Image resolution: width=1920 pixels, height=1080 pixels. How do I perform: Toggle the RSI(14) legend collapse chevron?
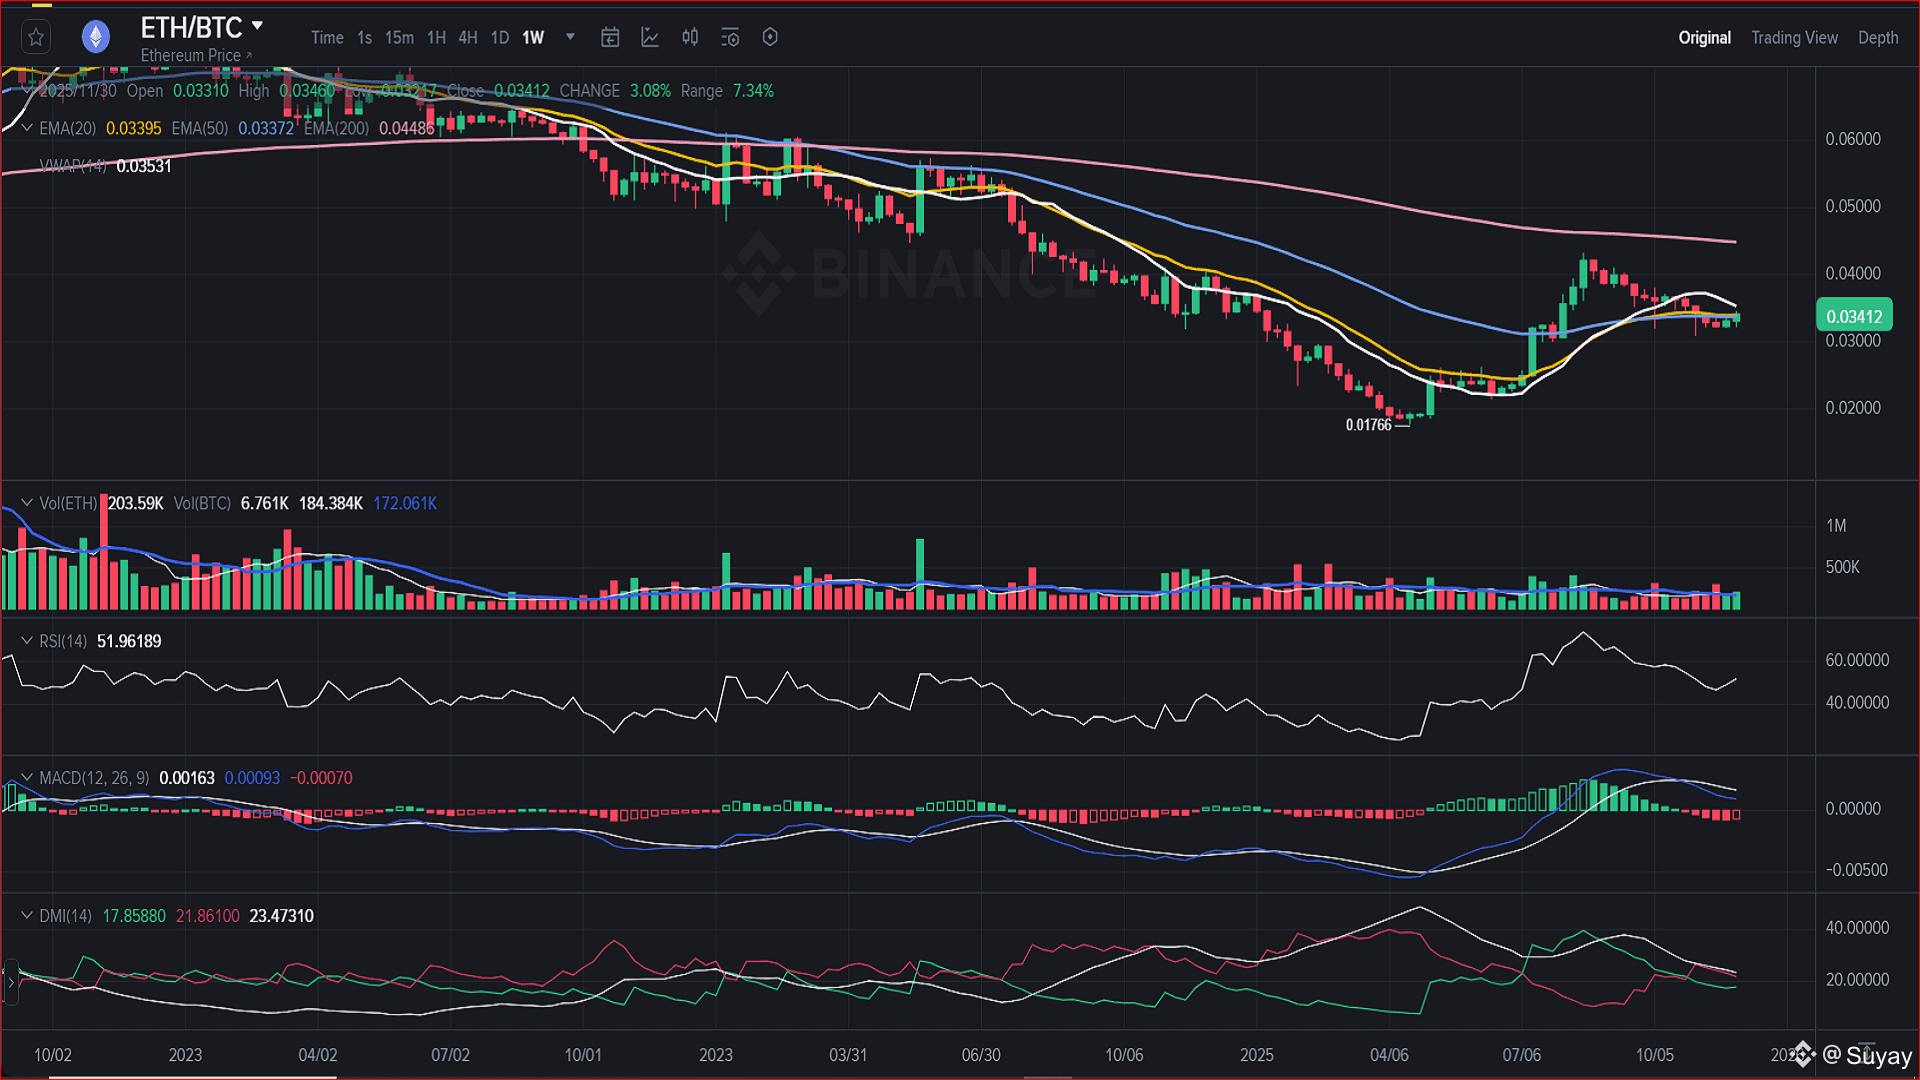[27, 641]
